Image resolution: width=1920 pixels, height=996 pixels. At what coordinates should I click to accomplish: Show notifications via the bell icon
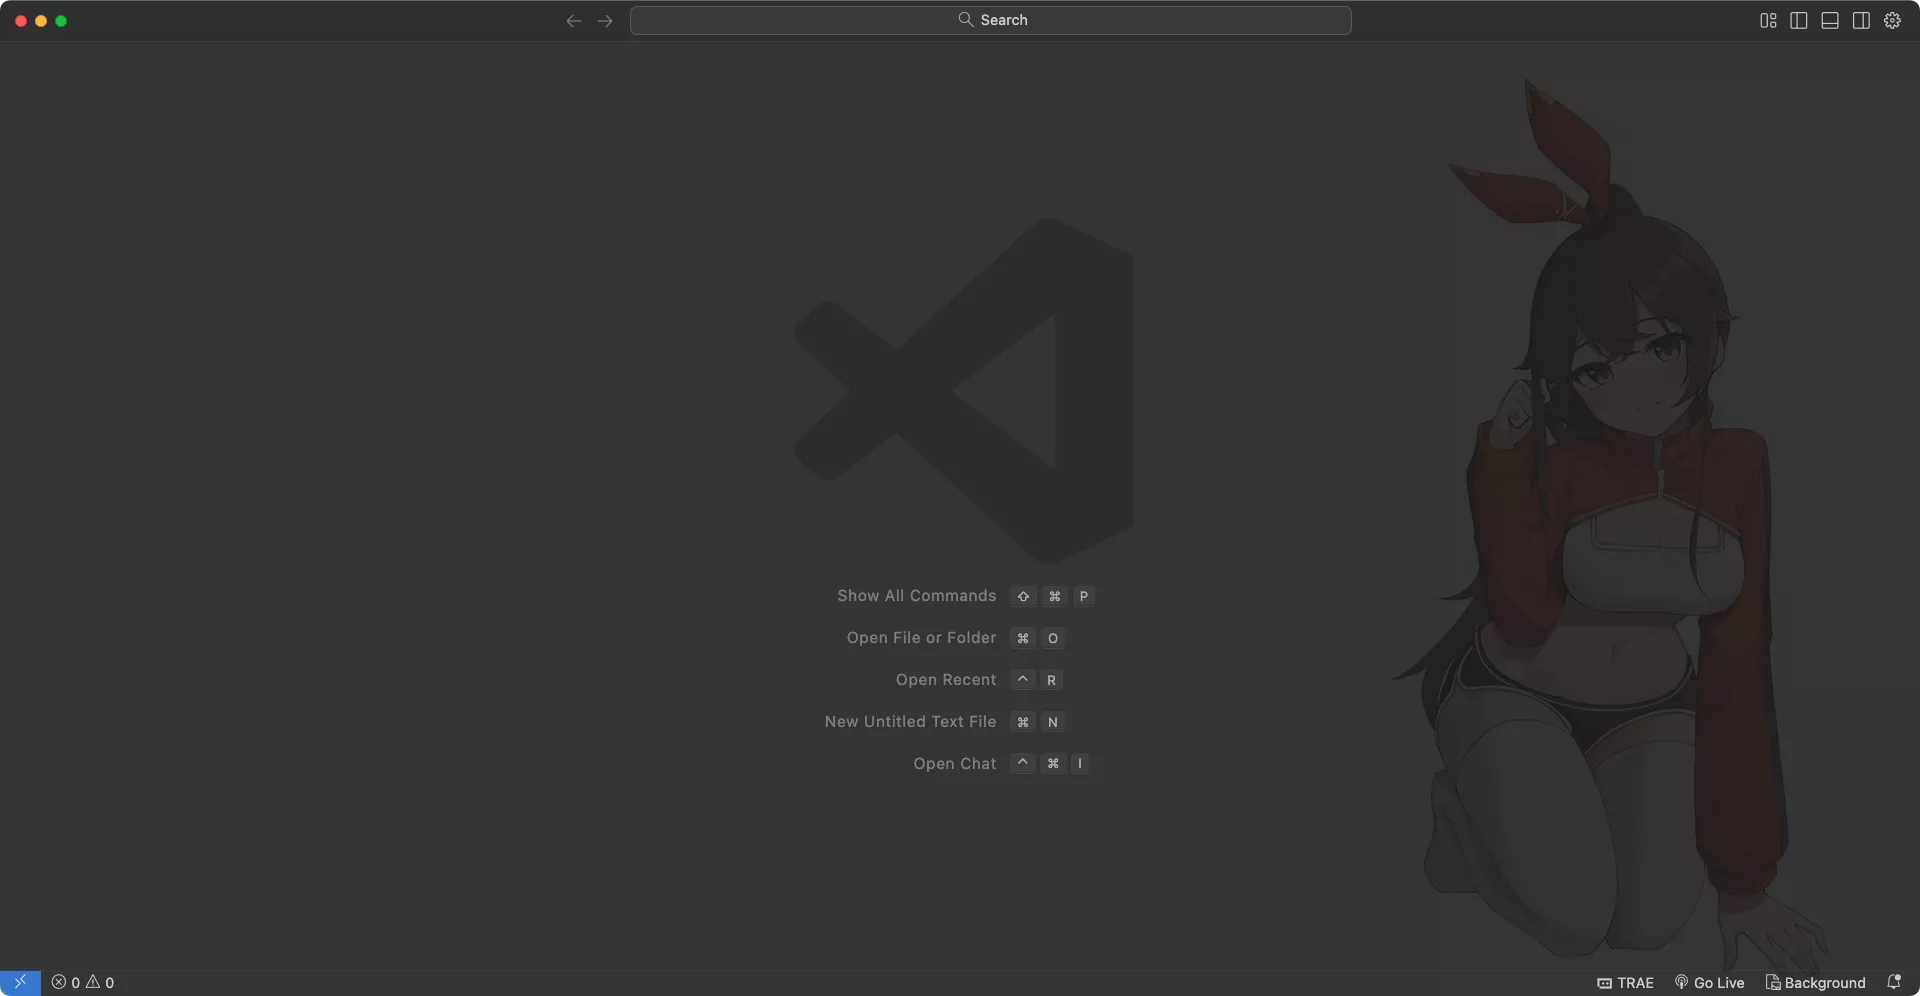[x=1893, y=983]
